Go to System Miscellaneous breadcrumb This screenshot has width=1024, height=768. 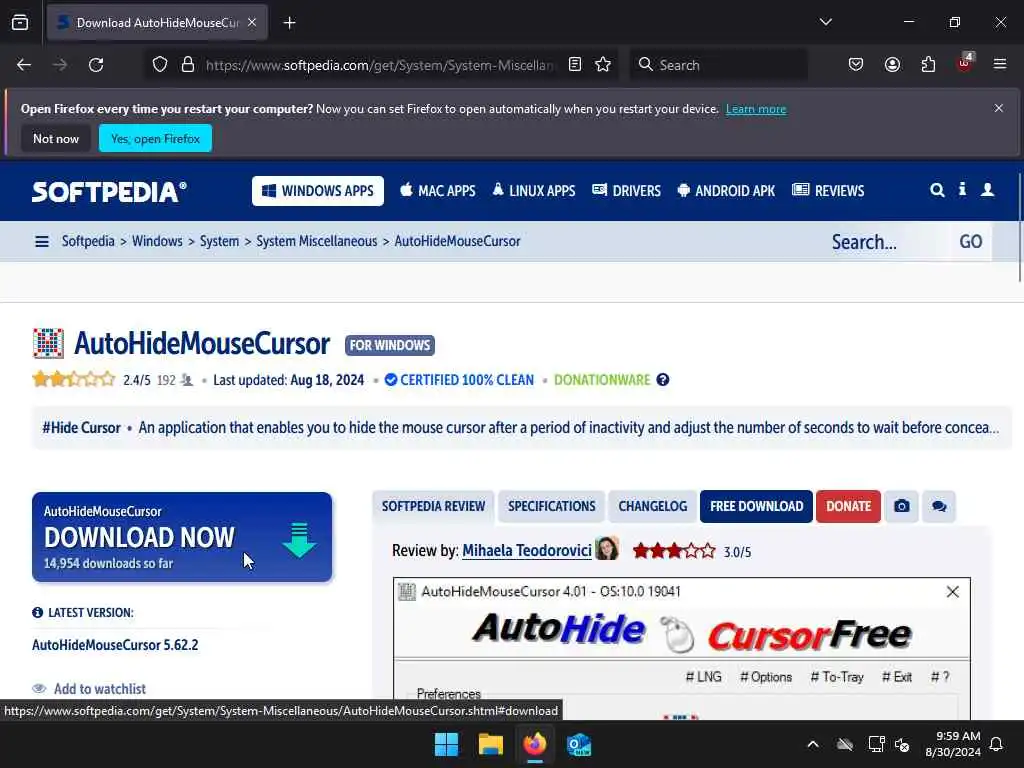pos(317,241)
